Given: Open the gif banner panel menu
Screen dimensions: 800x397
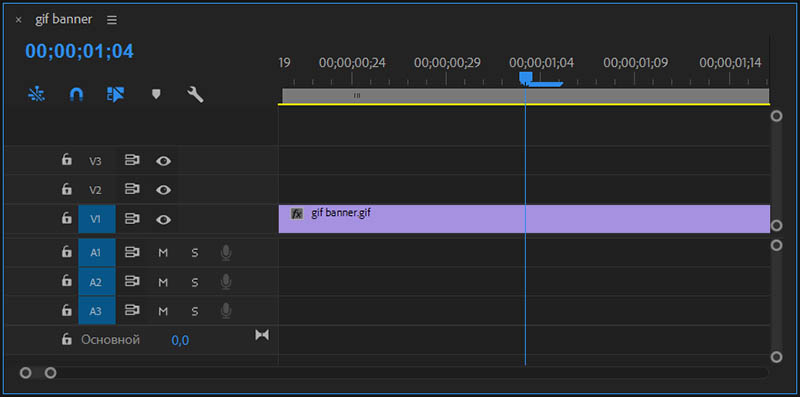Looking at the screenshot, I should [112, 20].
